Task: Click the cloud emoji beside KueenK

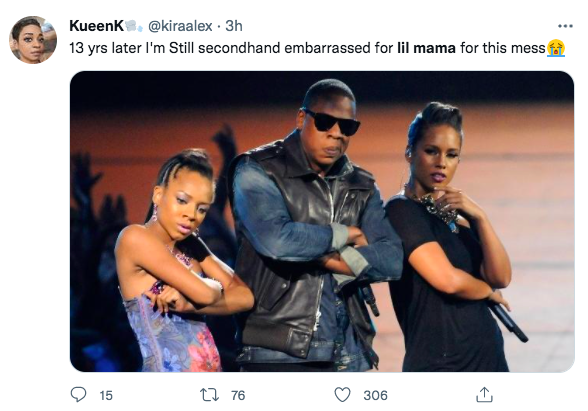Action: (x=134, y=26)
